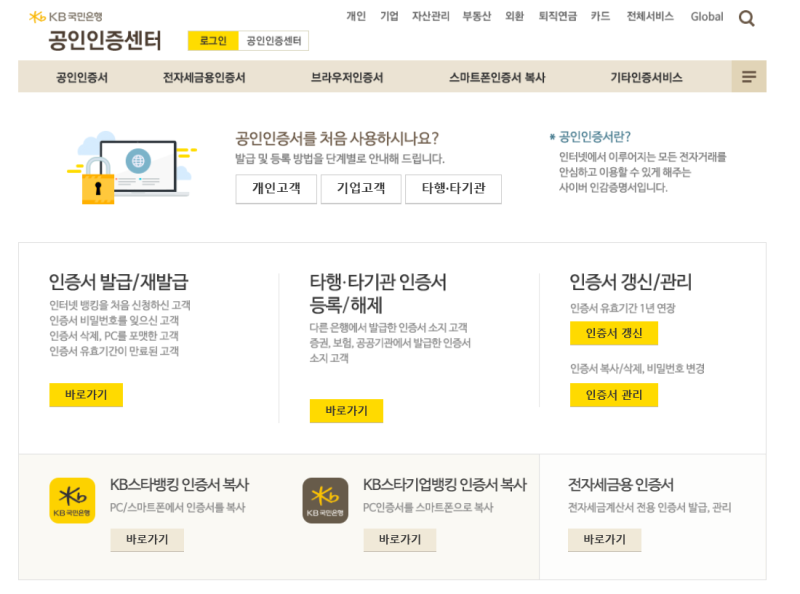Image resolution: width=800 pixels, height=594 pixels.
Task: Click the KB스타뱅킹 인증서 복사 heading
Action: click(179, 484)
